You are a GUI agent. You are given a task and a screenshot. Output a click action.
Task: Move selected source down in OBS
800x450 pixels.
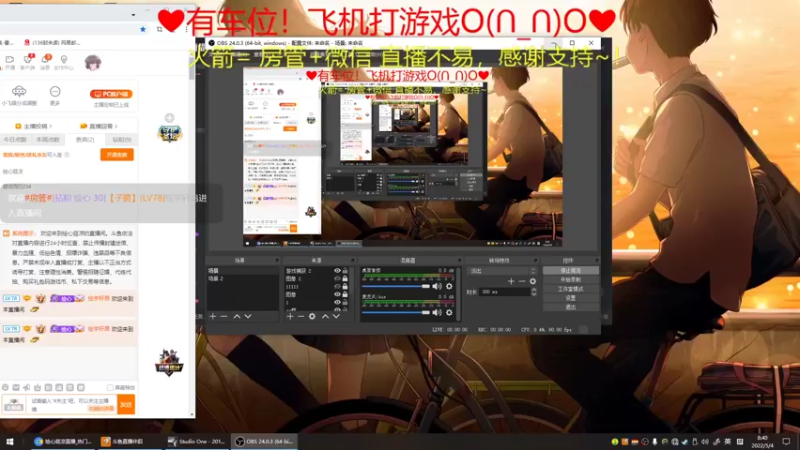[x=336, y=316]
